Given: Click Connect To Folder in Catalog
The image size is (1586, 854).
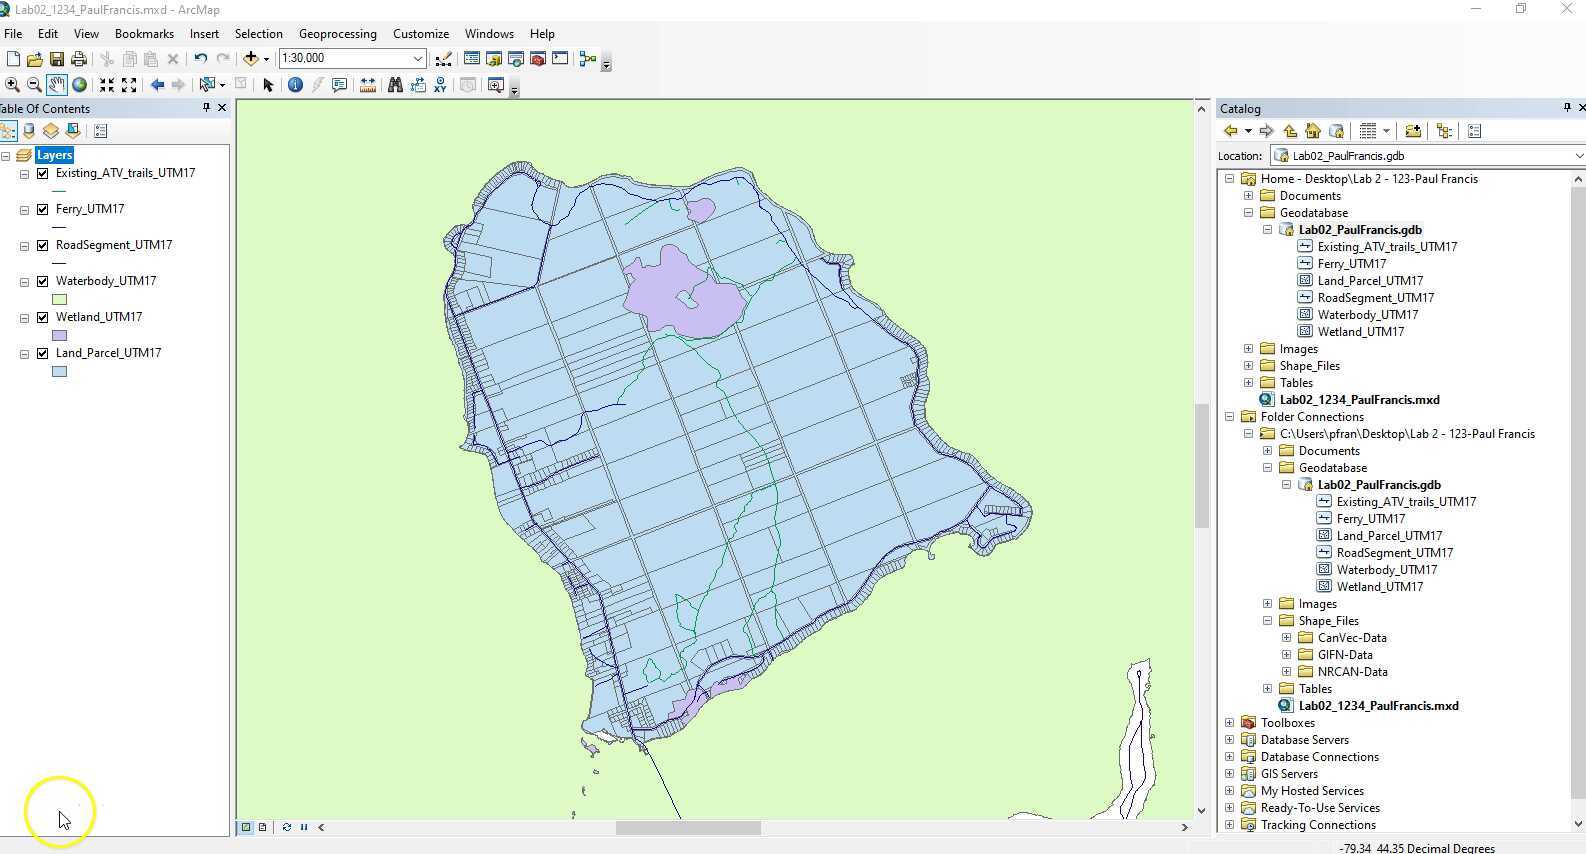Looking at the screenshot, I should coord(1412,131).
